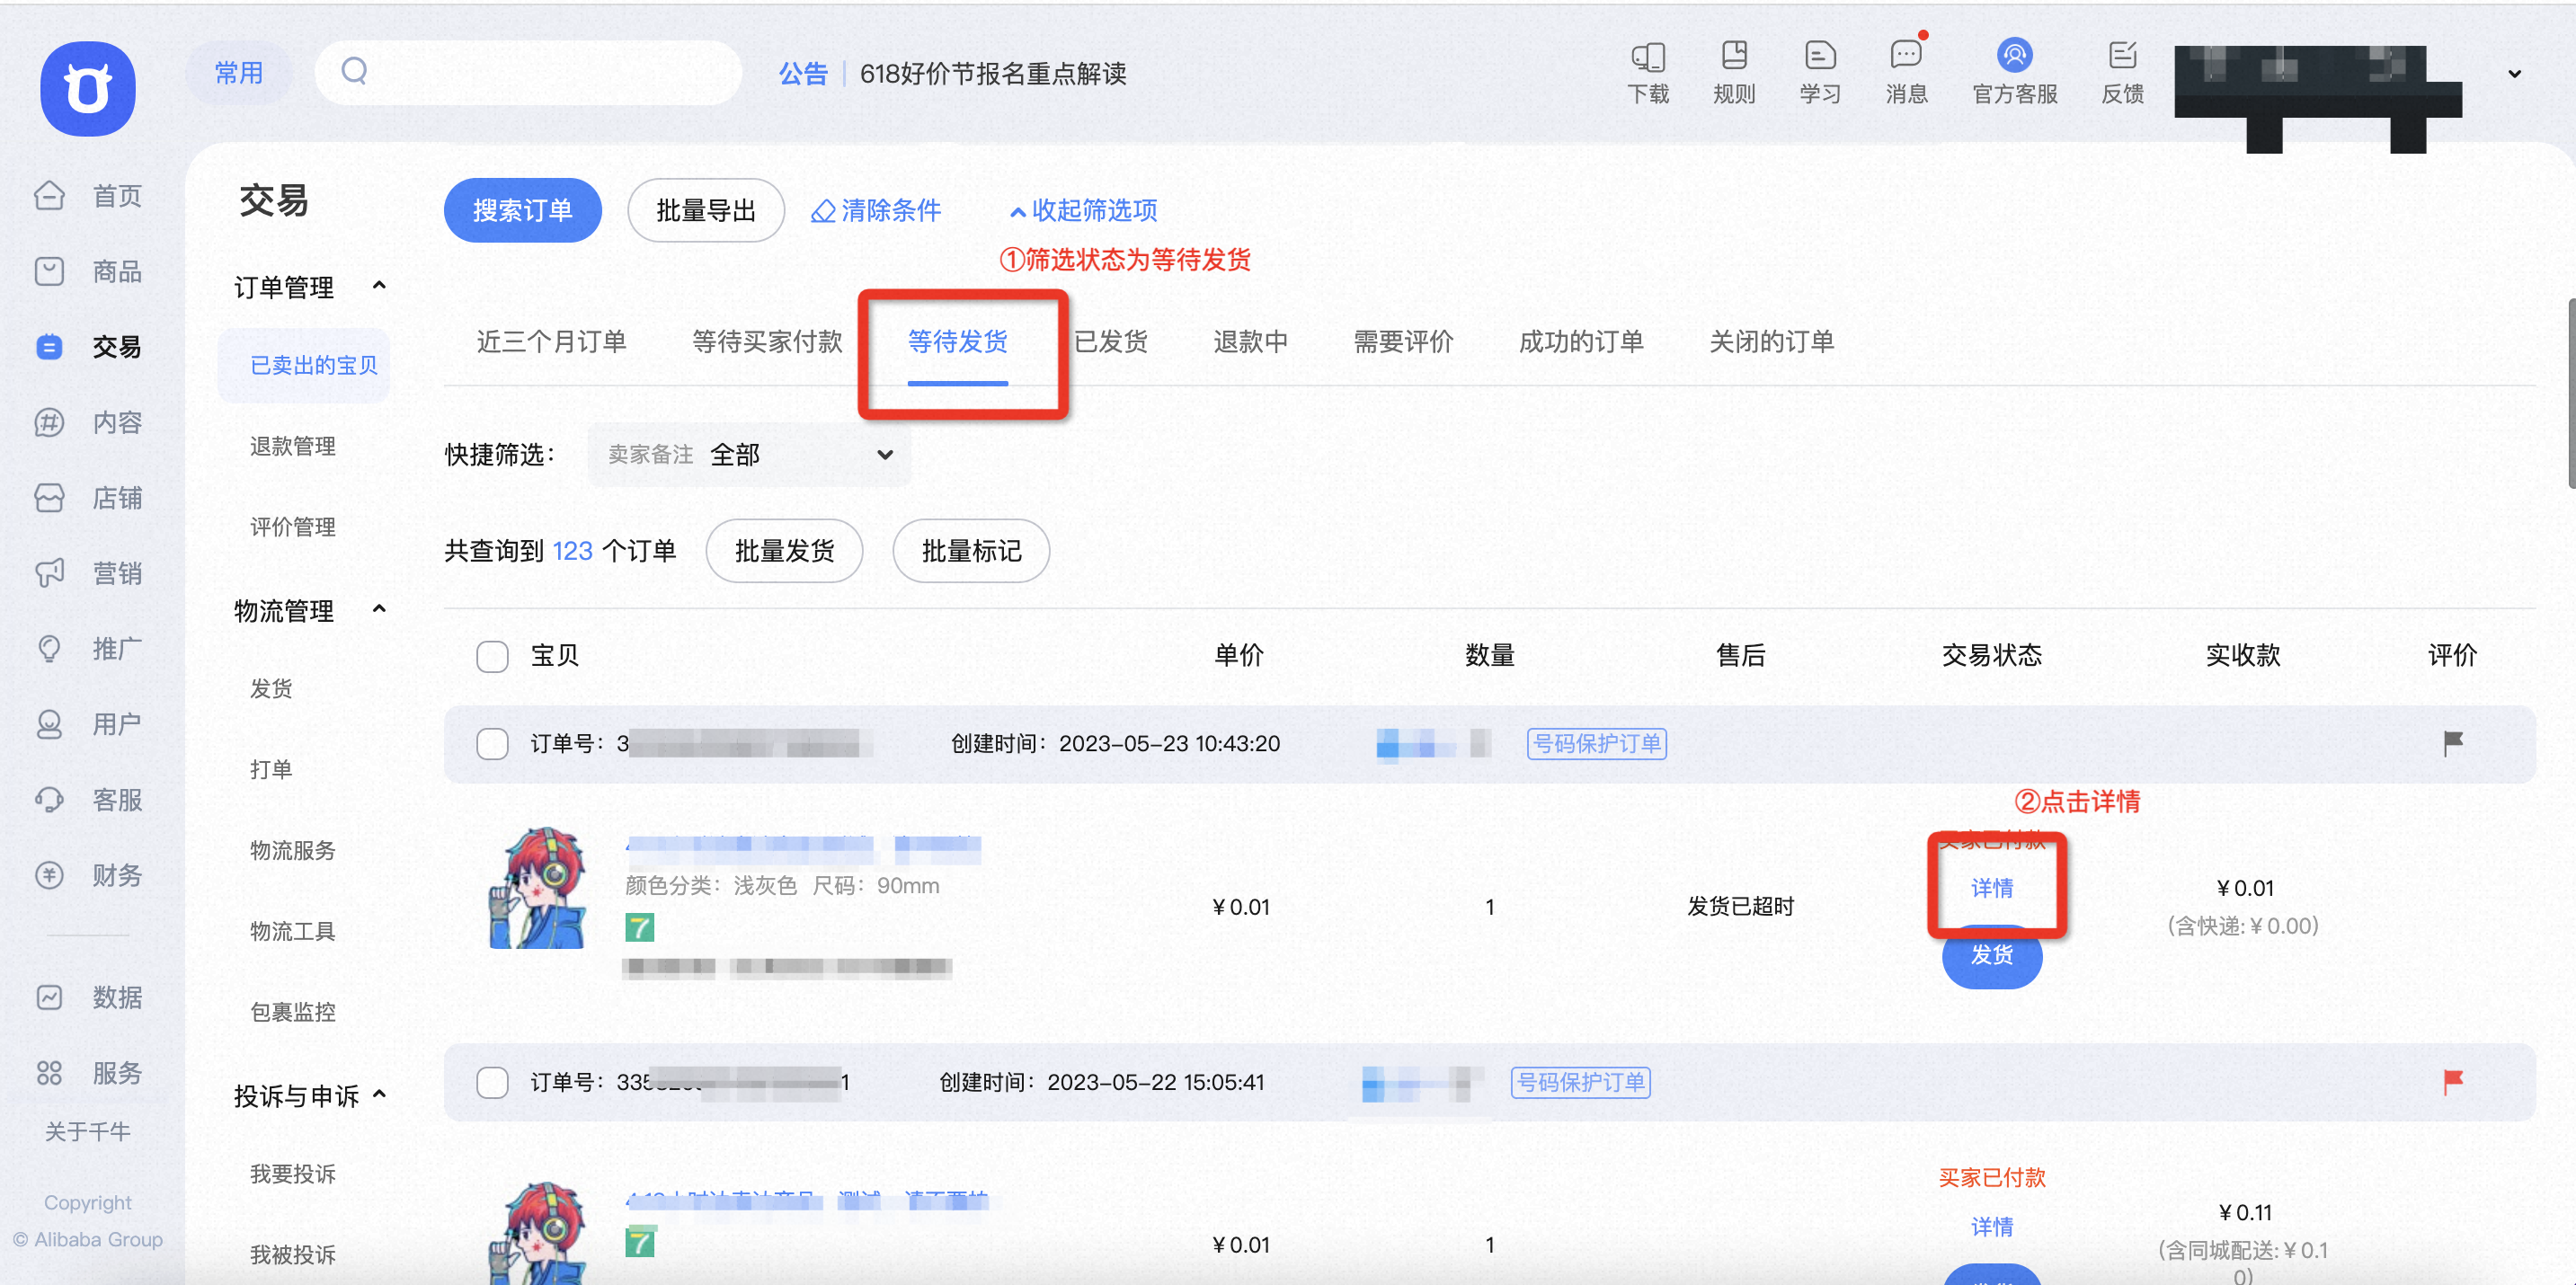This screenshot has width=2576, height=1285.
Task: Open the 学习 learning icon
Action: click(x=1820, y=55)
